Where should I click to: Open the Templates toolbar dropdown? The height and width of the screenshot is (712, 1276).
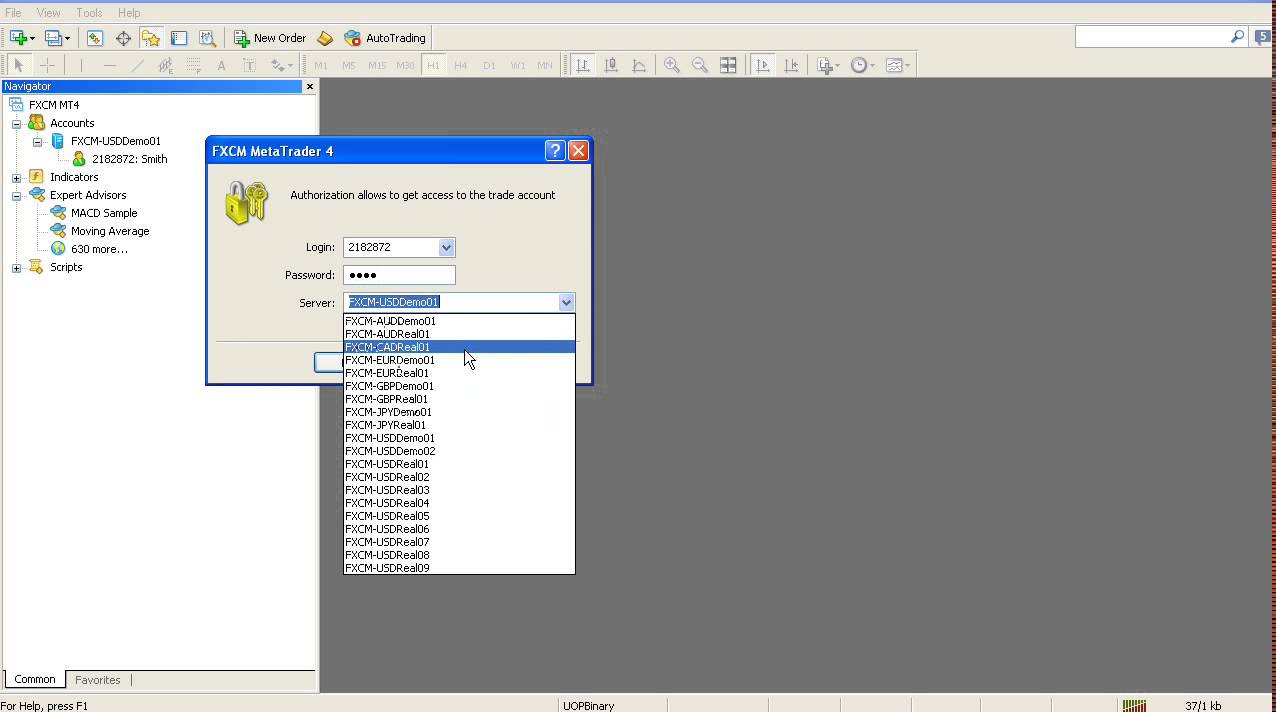coord(897,65)
